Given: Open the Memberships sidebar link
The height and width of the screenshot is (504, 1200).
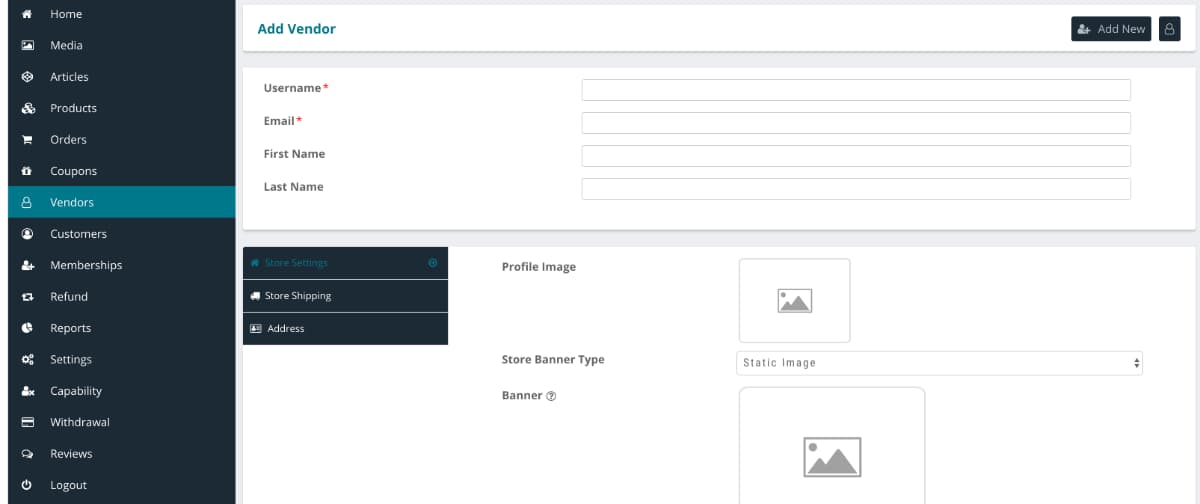Looking at the screenshot, I should [86, 265].
